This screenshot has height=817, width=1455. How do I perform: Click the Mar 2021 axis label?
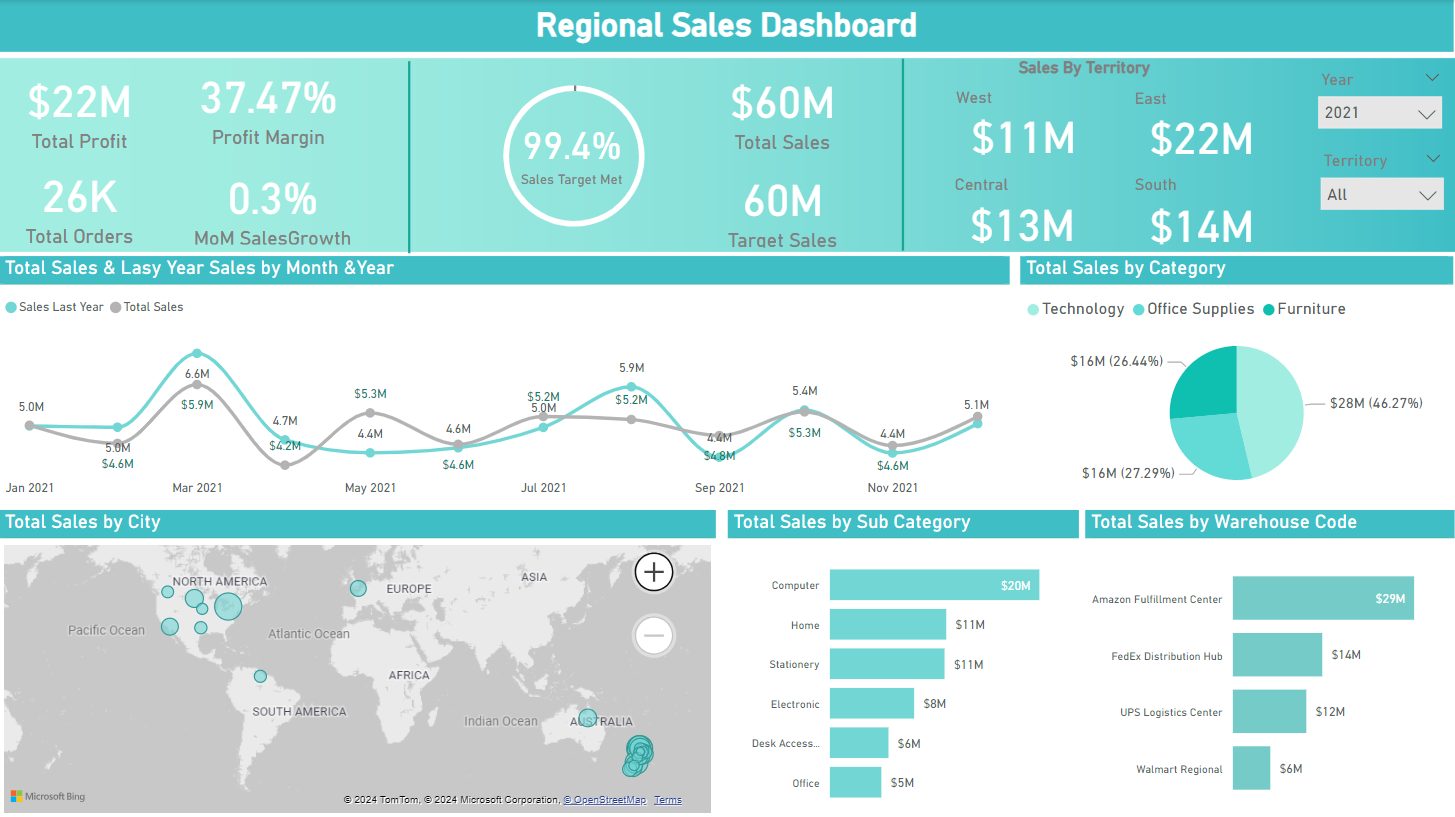click(197, 488)
